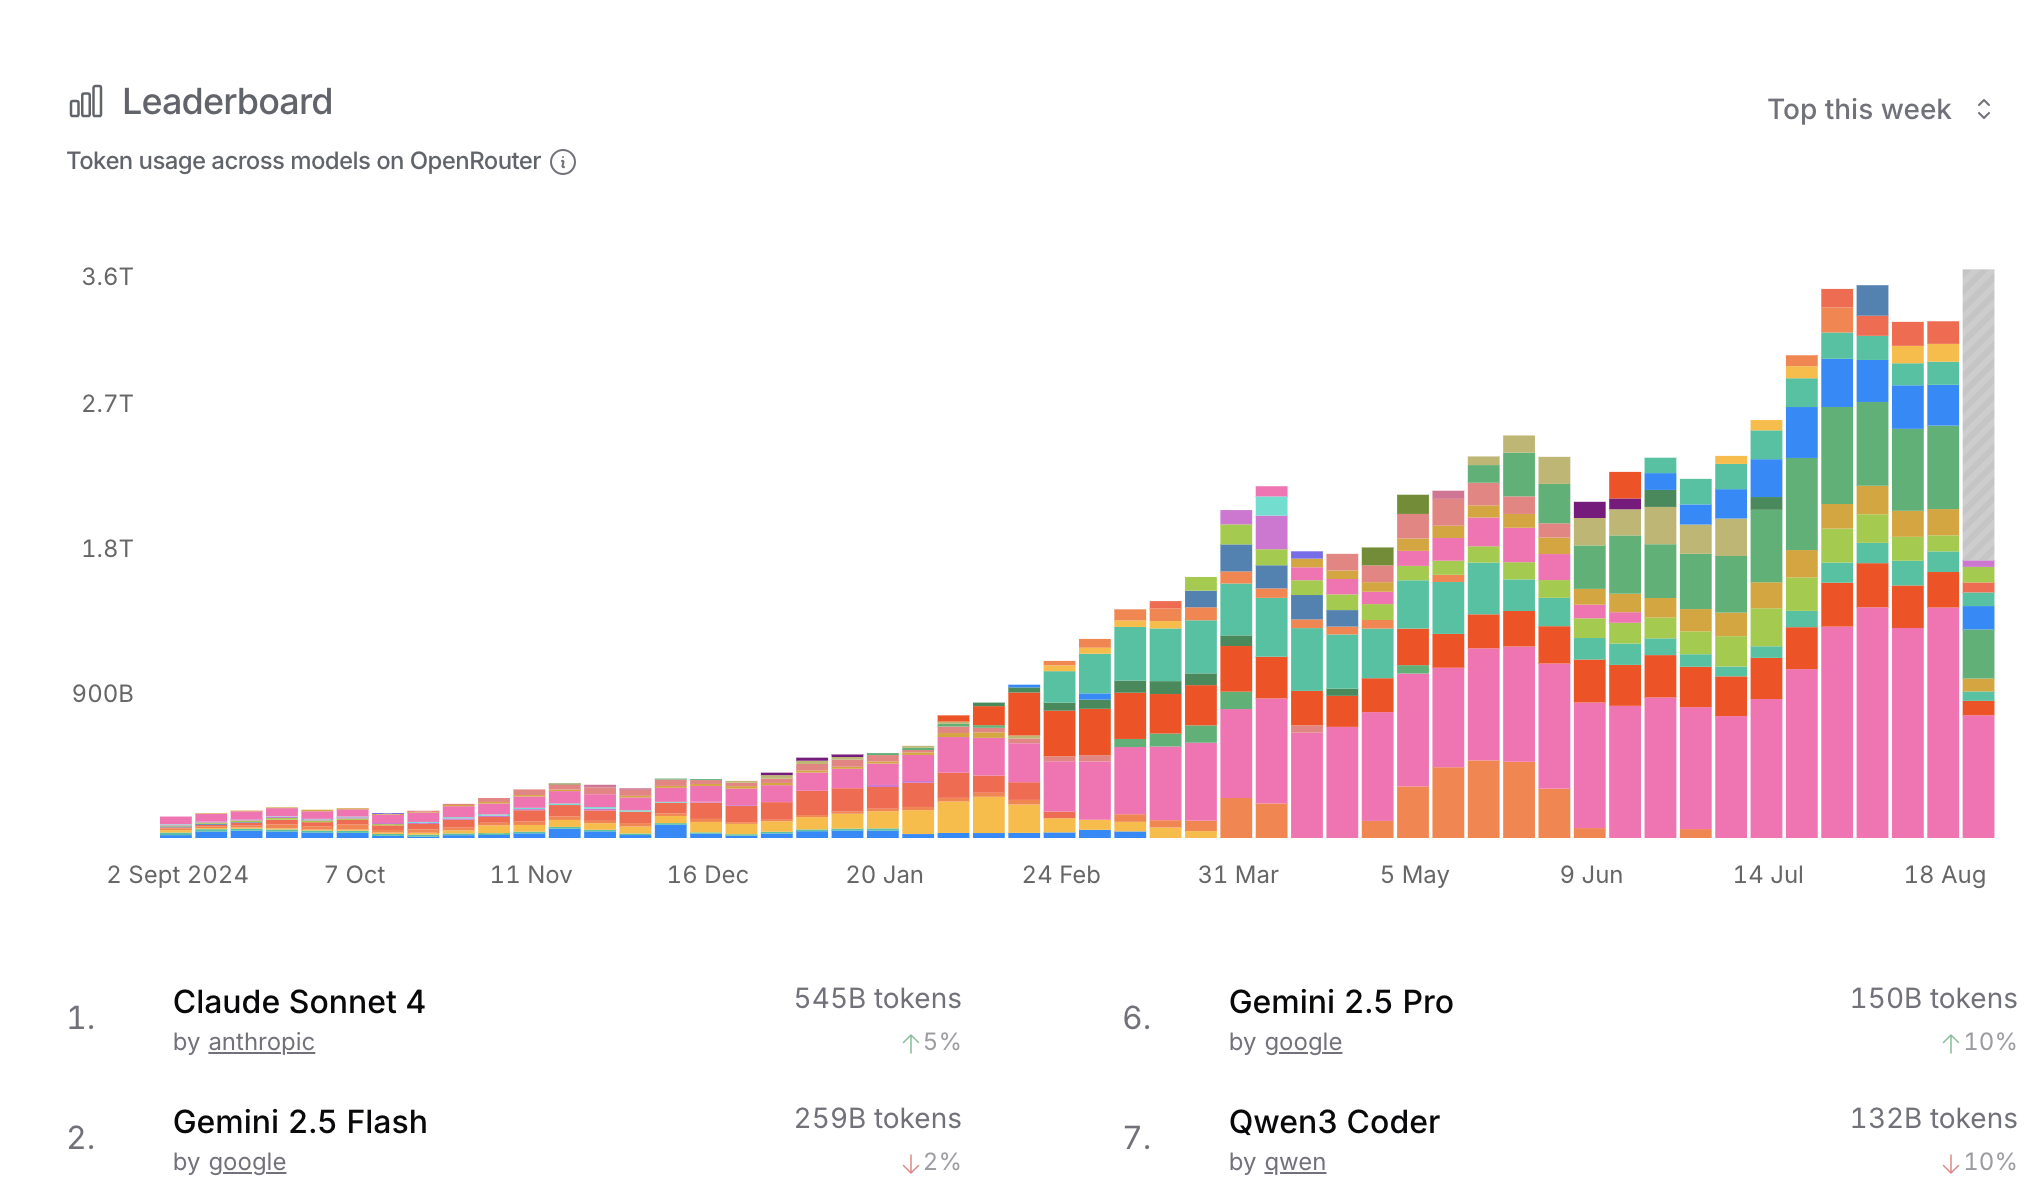Click the 31 Mar axis label
Image resolution: width=2038 pixels, height=1198 pixels.
1238,875
